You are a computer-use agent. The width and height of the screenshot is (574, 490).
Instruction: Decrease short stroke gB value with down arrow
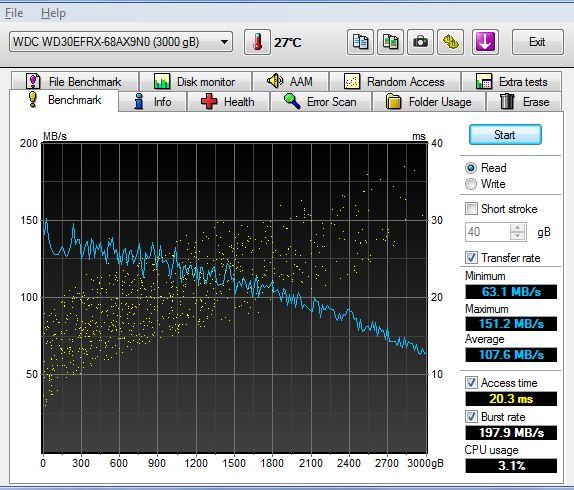point(517,236)
